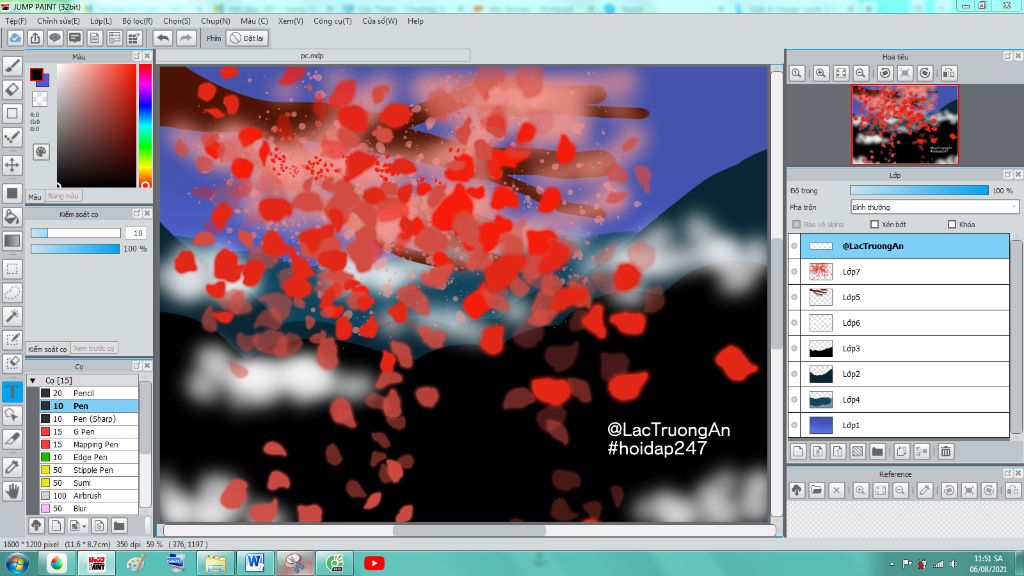Switch to the Xem trước cọ tab
The height and width of the screenshot is (576, 1024).
[93, 348]
